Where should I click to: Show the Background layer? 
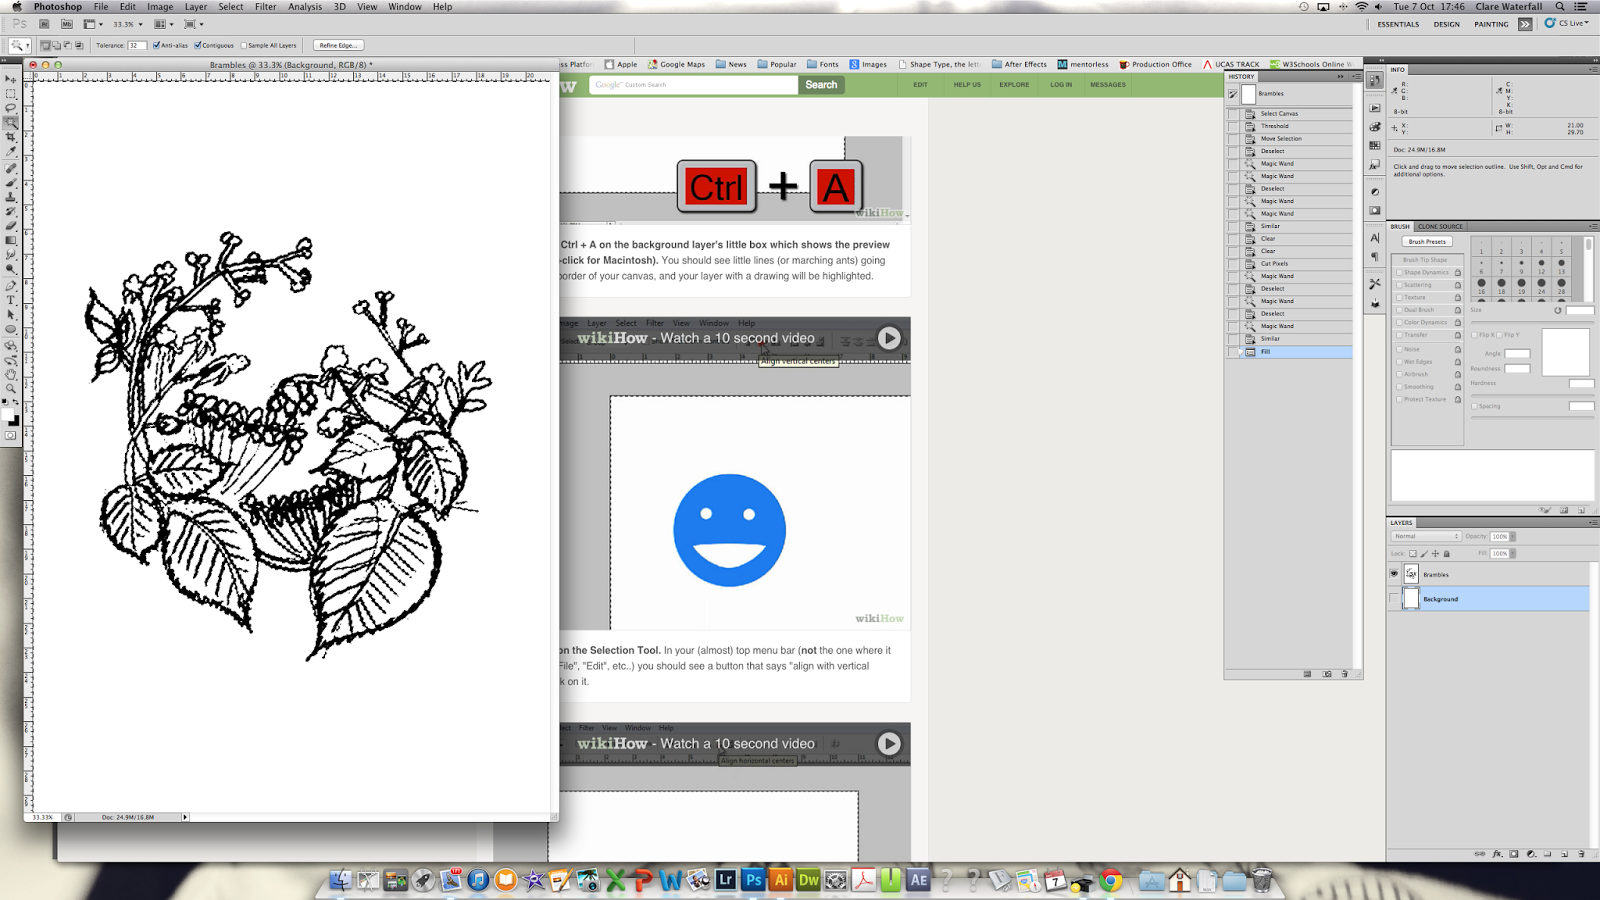1394,599
